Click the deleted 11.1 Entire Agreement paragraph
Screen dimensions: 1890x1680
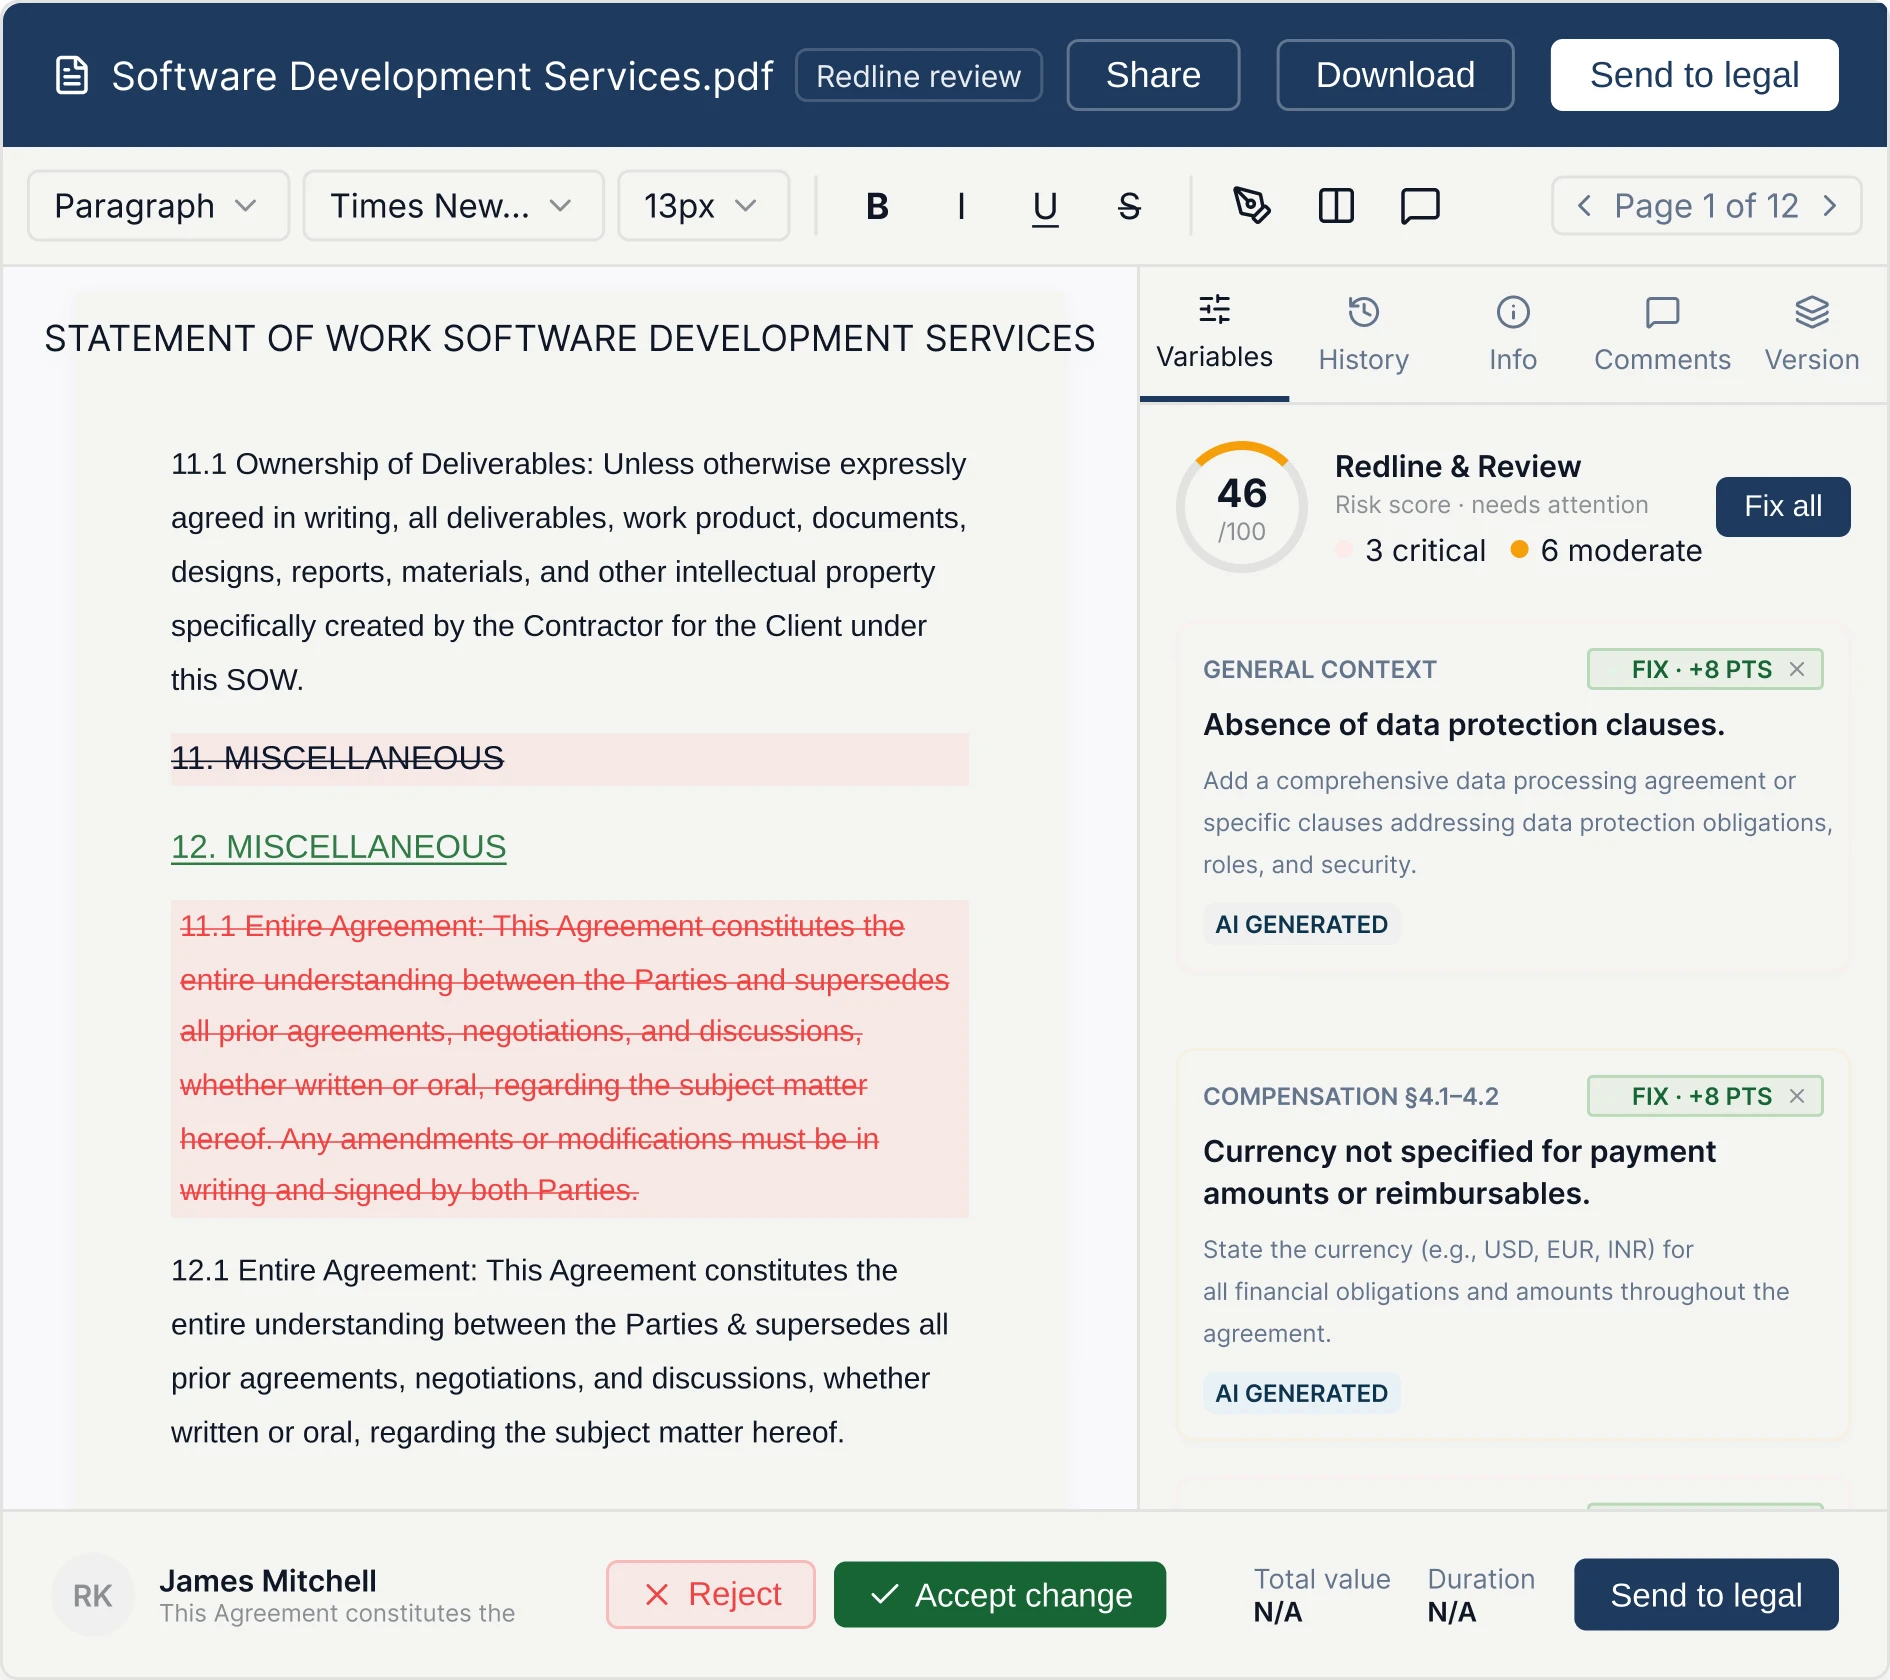(569, 1058)
